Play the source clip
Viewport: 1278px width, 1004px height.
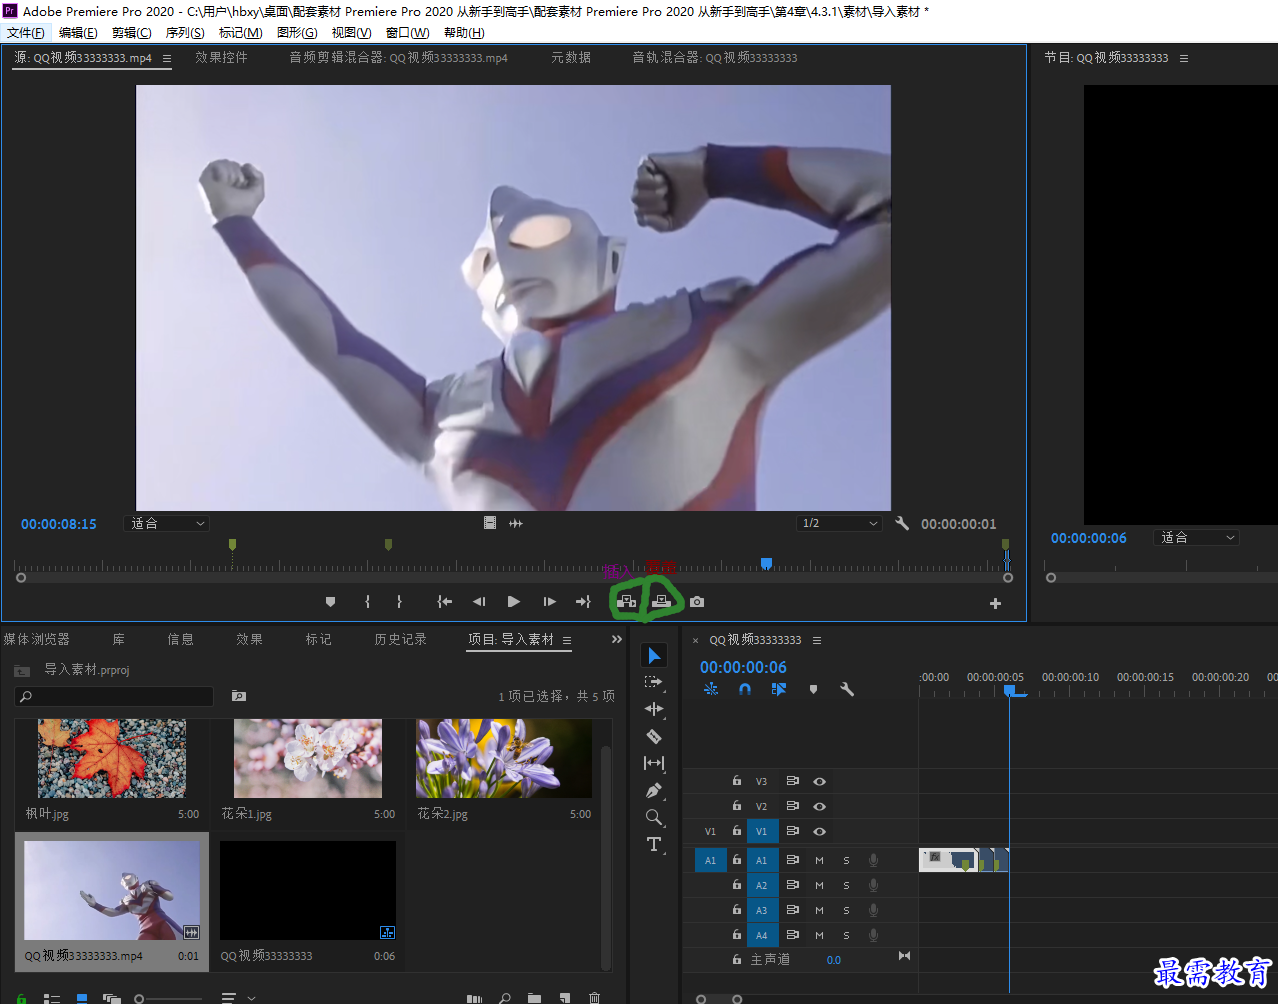click(x=513, y=602)
